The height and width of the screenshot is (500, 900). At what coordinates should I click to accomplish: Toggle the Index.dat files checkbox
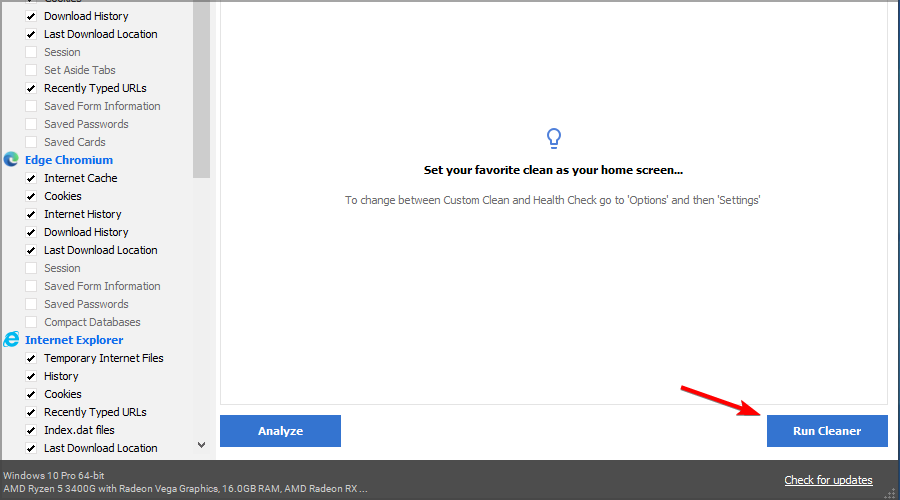click(x=31, y=431)
